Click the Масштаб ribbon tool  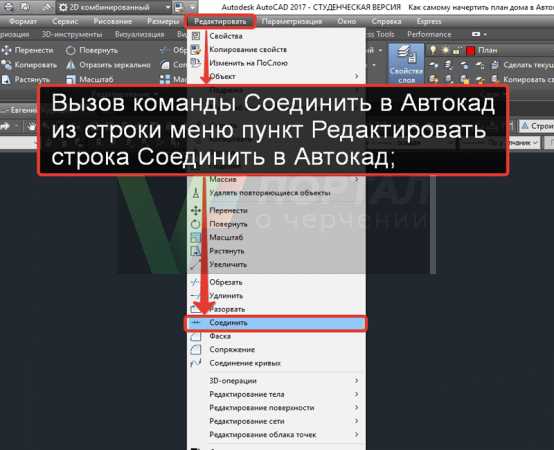tap(90, 79)
